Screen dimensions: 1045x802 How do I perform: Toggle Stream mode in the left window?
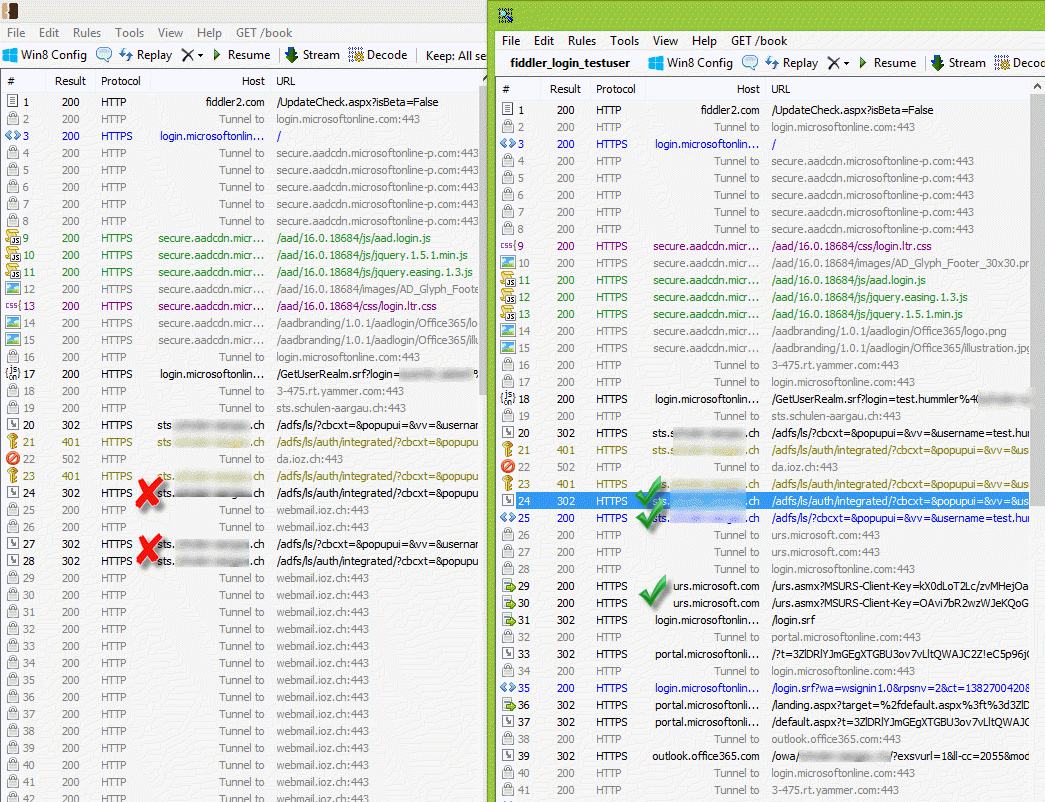click(313, 55)
